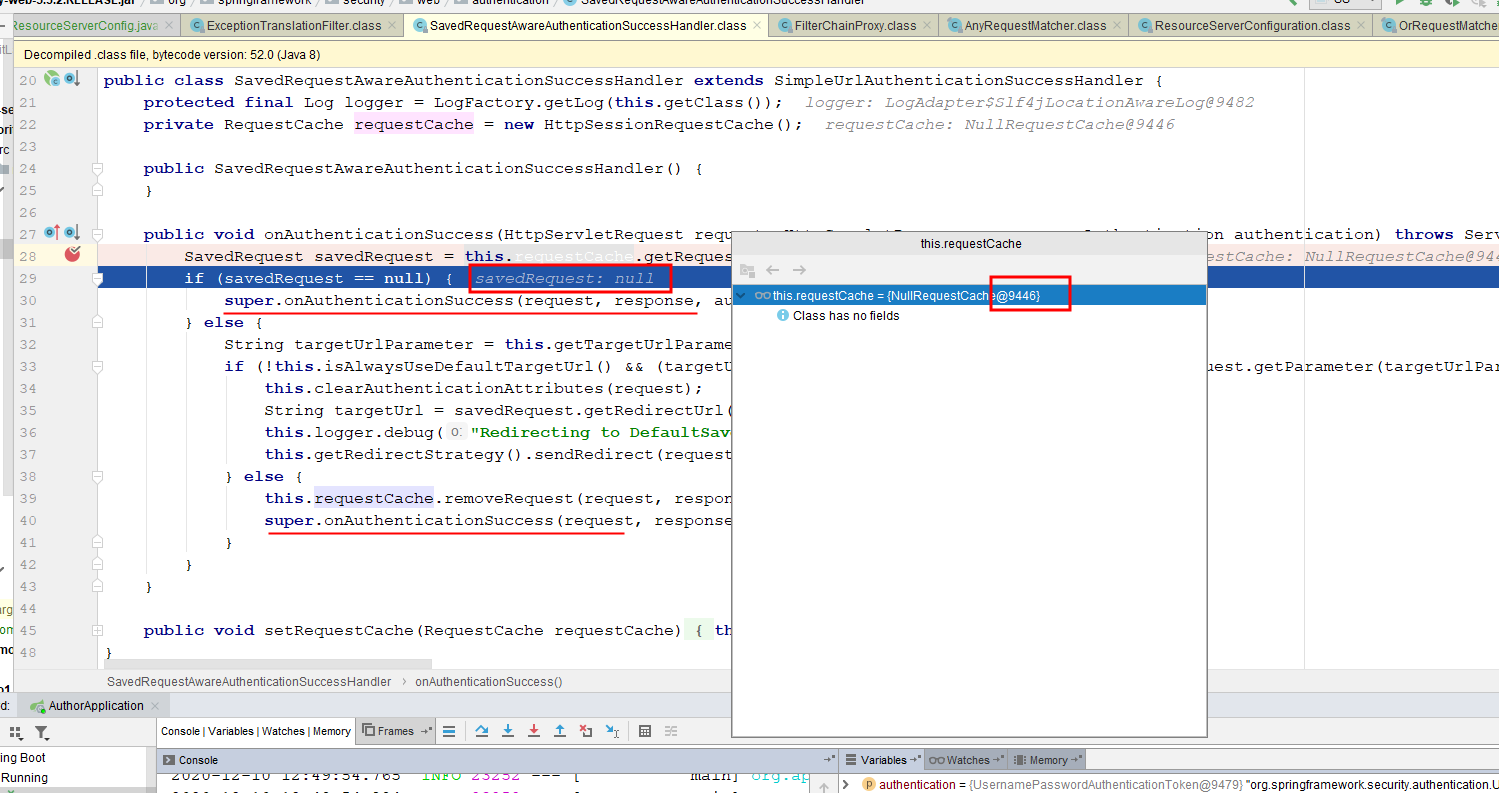This screenshot has height=793, width=1499.
Task: Click the this.requestCache popup title bar
Action: 970,243
